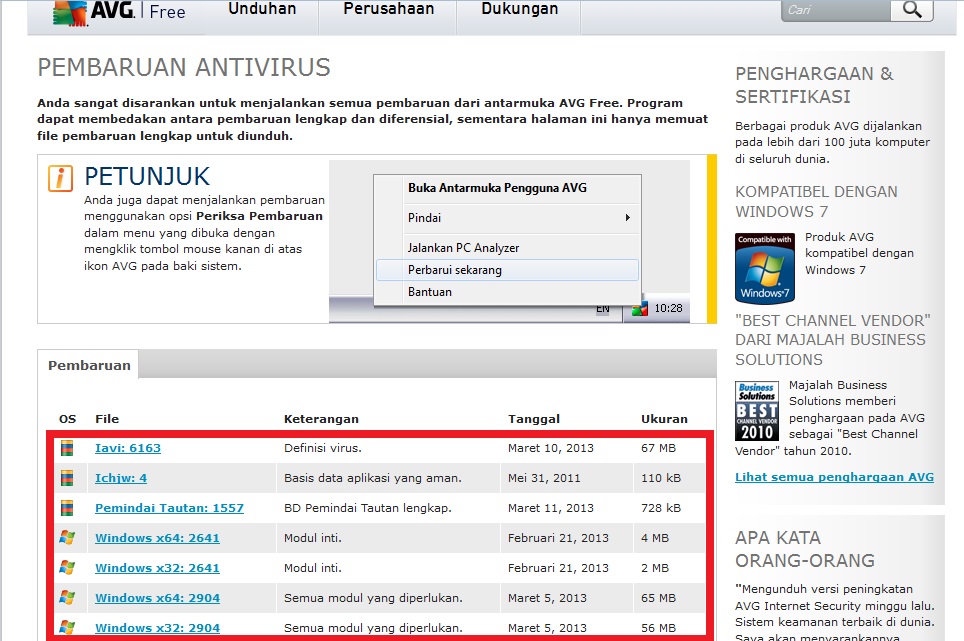Choose Jalankan PC Analyzer in the context menu

[463, 248]
